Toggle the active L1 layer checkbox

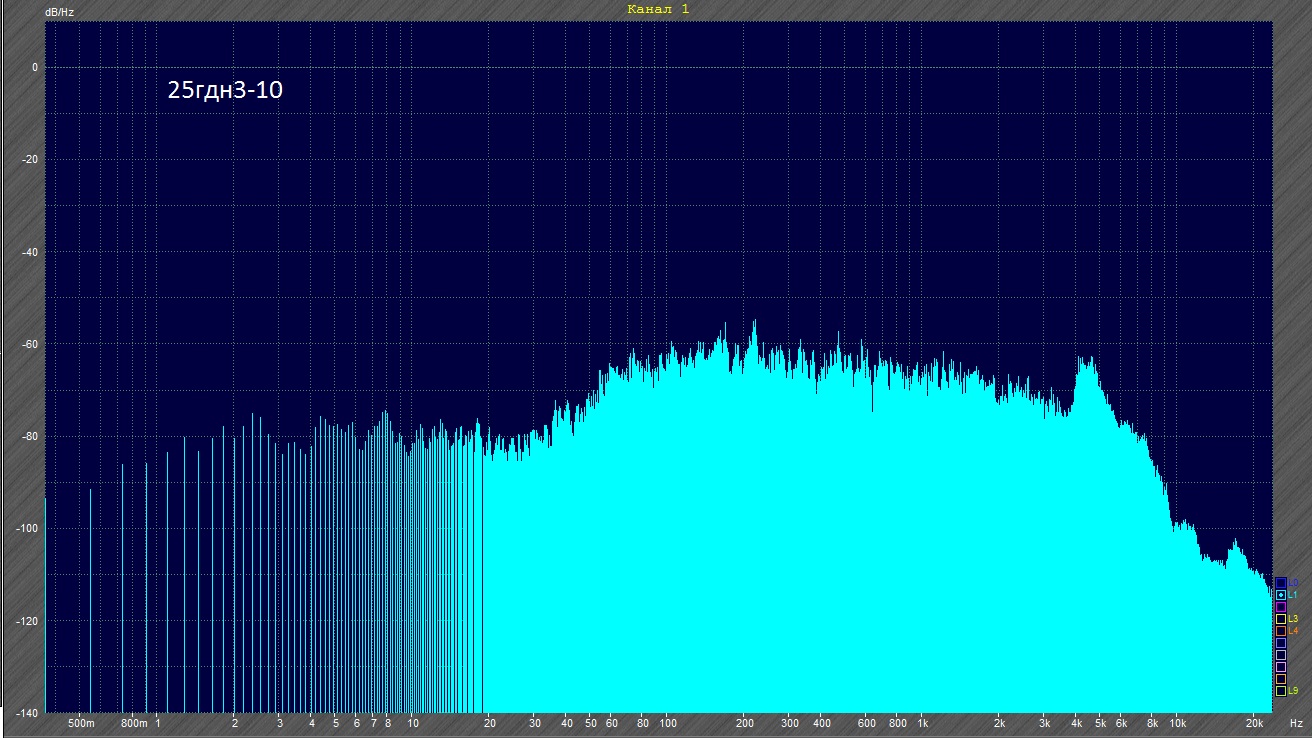click(1280, 595)
